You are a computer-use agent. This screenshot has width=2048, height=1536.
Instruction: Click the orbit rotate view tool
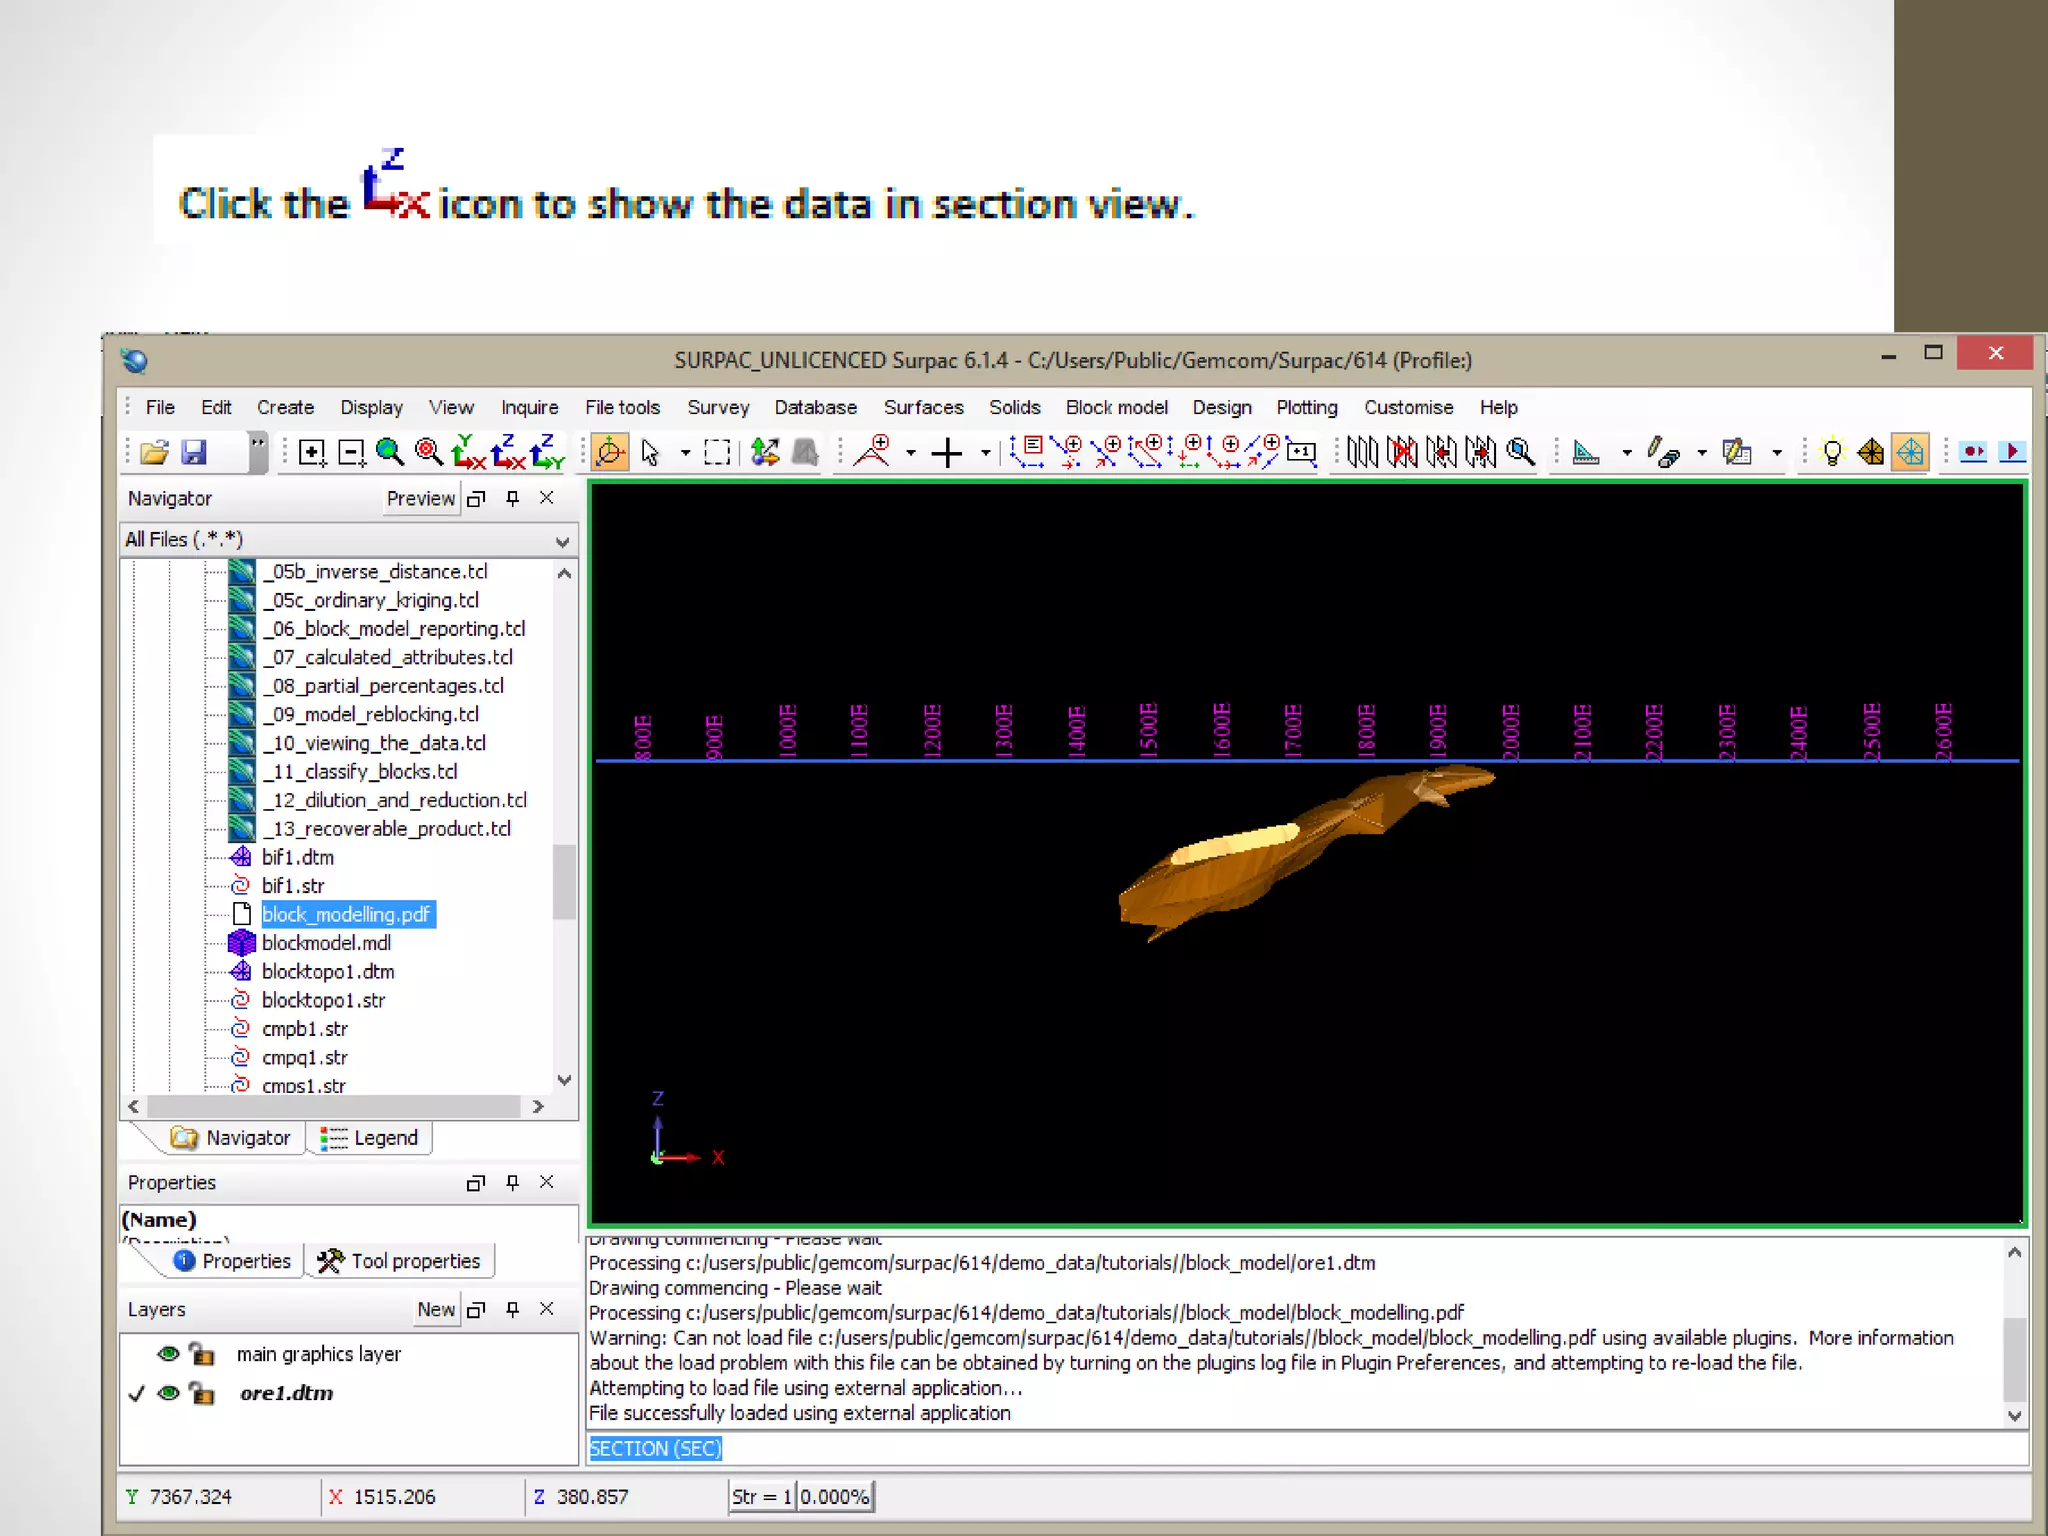coord(609,452)
